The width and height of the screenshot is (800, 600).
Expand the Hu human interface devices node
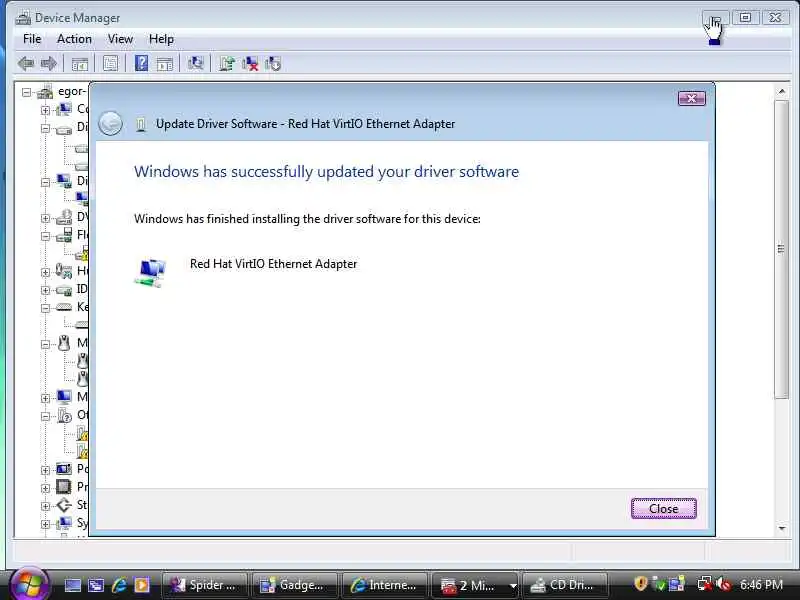(x=45, y=272)
